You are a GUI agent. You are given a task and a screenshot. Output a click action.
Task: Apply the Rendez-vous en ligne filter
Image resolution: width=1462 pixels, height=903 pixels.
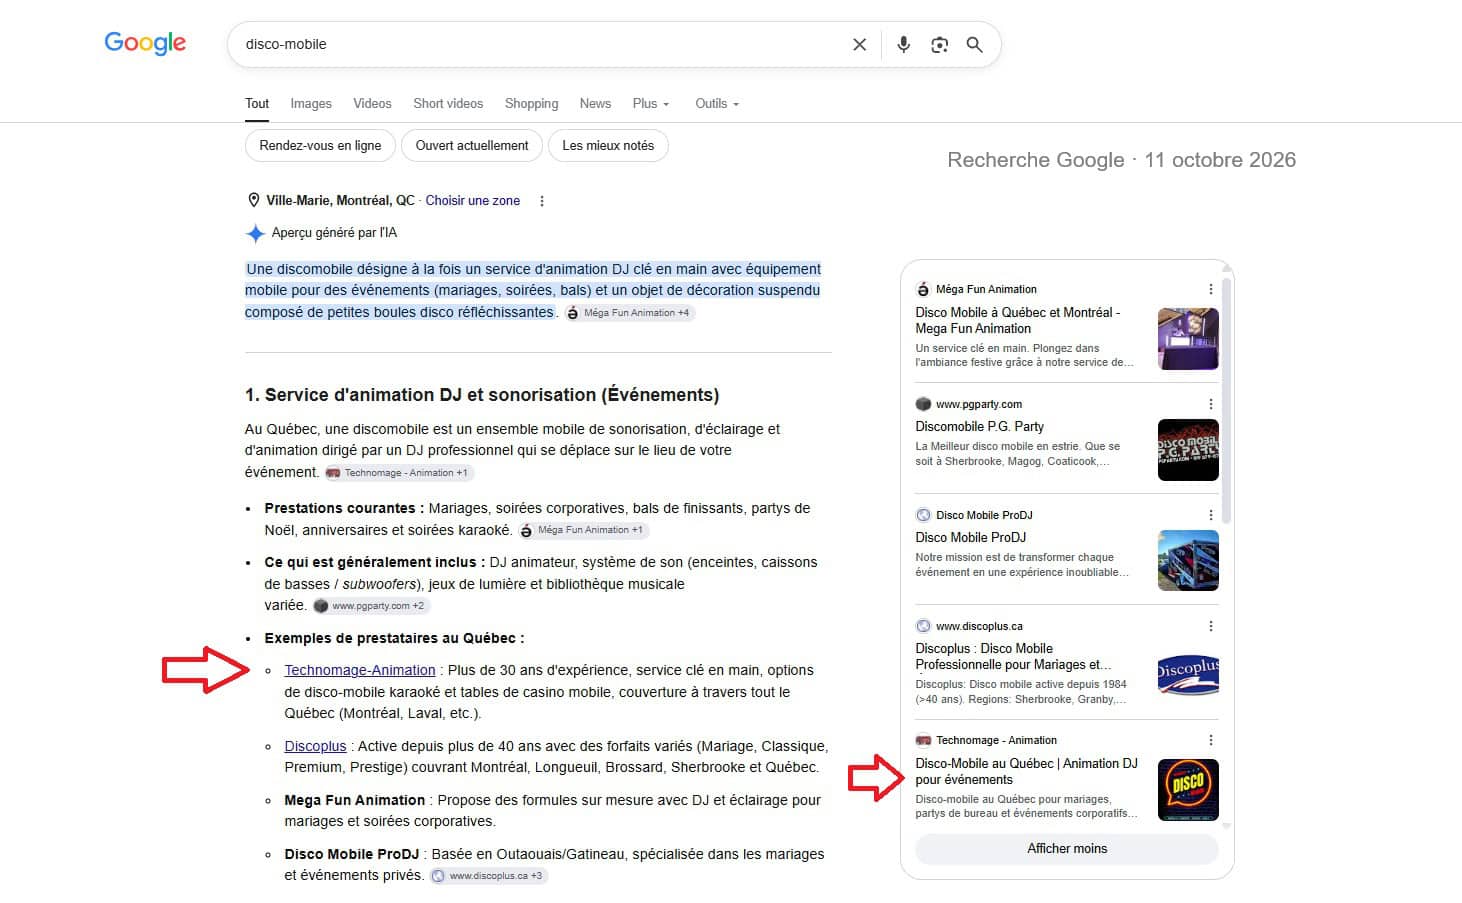point(320,146)
